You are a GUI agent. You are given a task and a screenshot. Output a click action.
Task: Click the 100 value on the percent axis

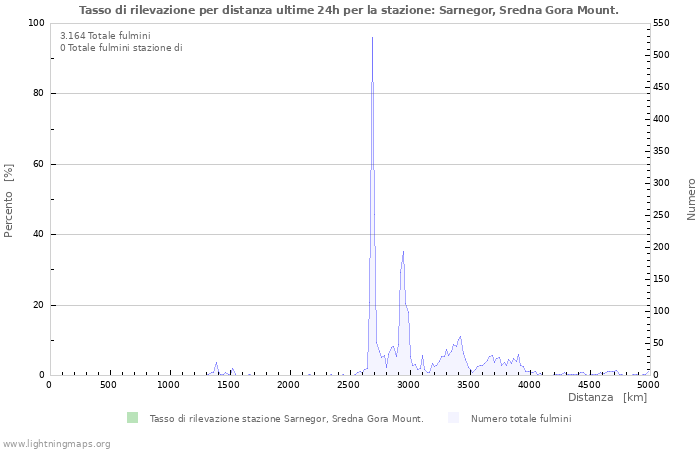[35, 23]
